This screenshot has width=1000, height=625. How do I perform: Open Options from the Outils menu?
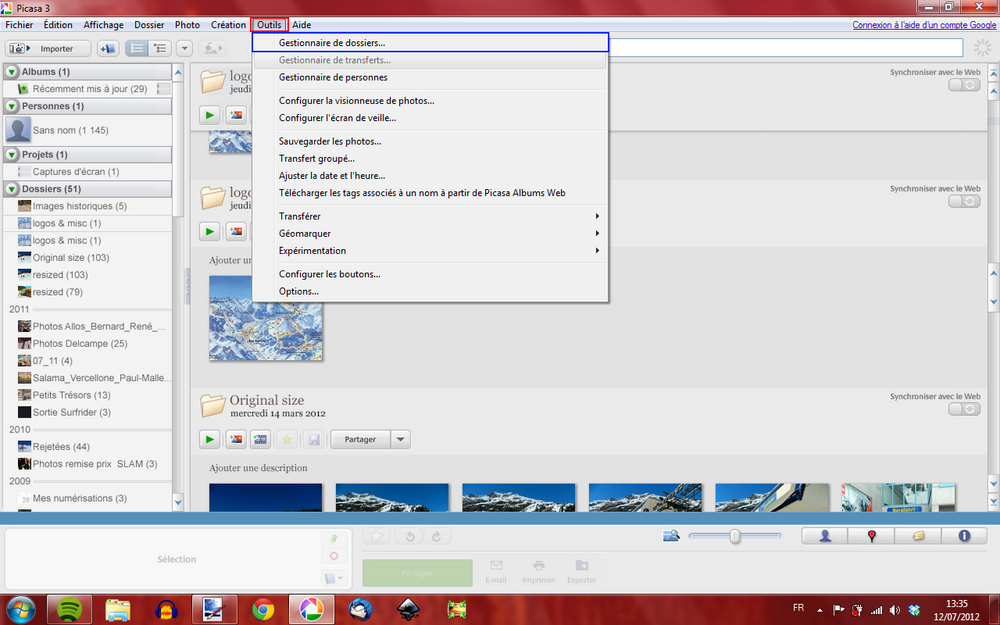pyautogui.click(x=430, y=291)
